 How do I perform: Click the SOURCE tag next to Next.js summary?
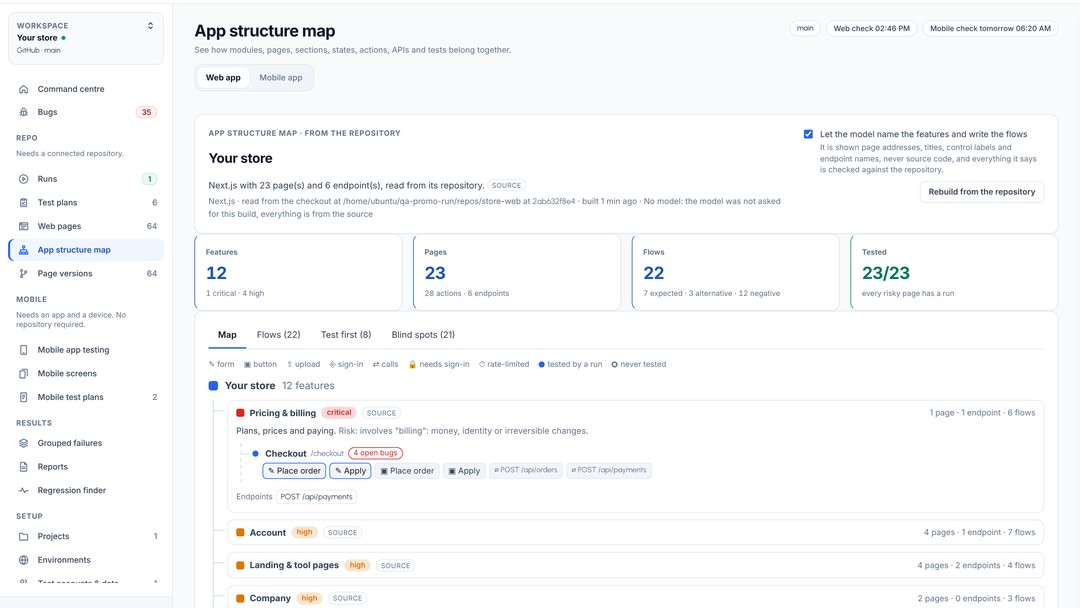pyautogui.click(x=506, y=185)
